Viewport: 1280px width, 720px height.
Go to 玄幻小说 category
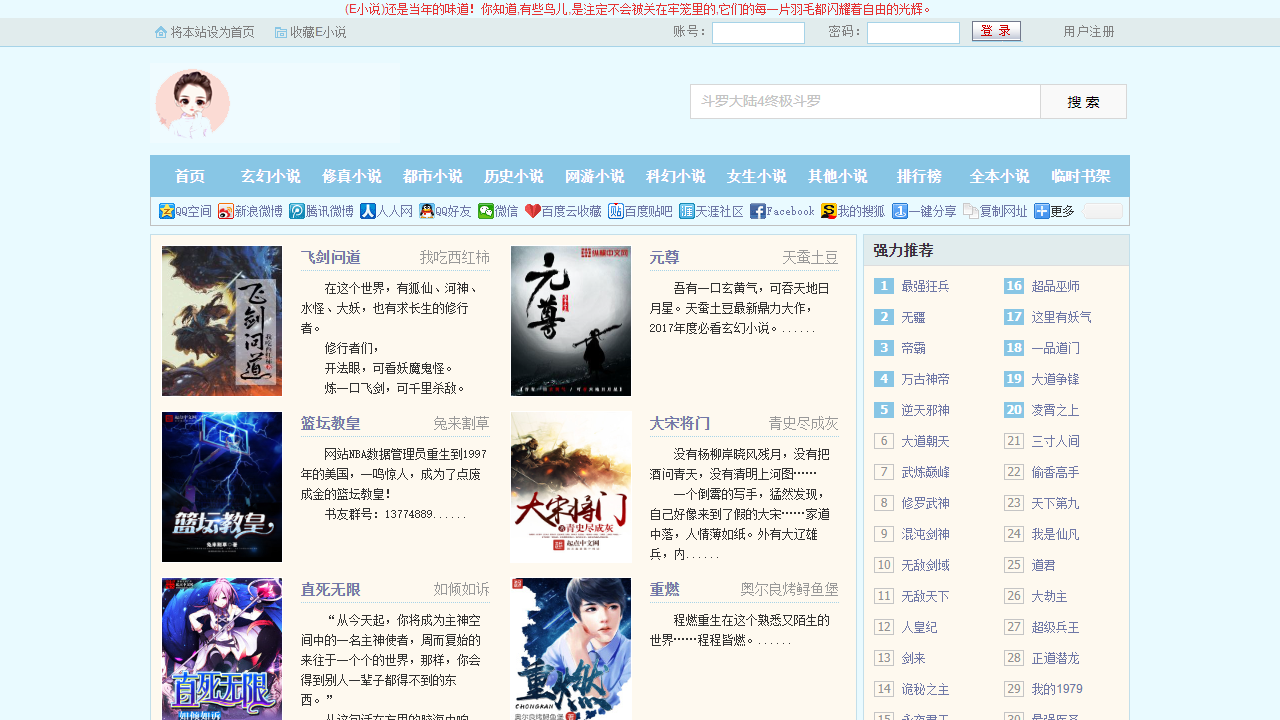point(271,176)
